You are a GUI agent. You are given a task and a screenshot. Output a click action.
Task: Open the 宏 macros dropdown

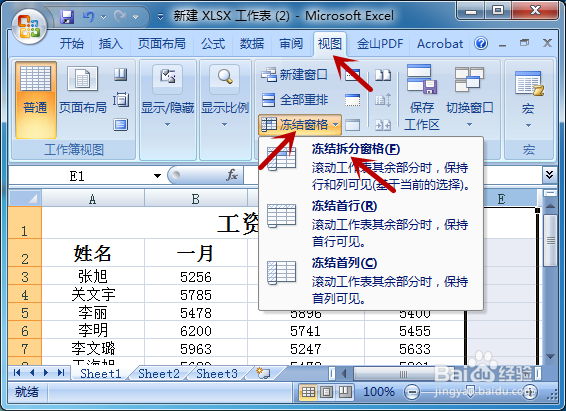point(528,100)
